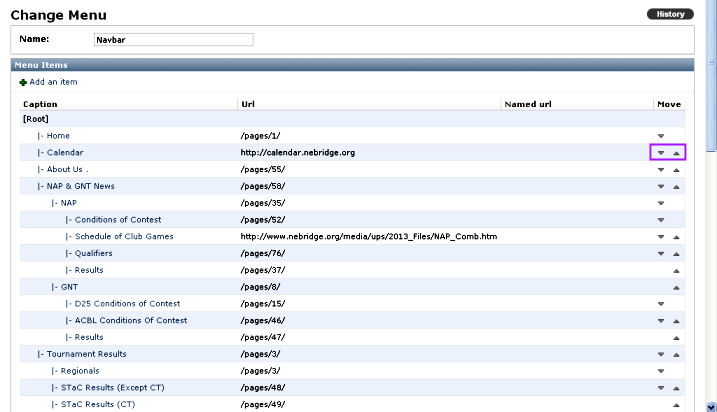Move NAP & GNT News down
This screenshot has height=412, width=717.
pyautogui.click(x=660, y=187)
